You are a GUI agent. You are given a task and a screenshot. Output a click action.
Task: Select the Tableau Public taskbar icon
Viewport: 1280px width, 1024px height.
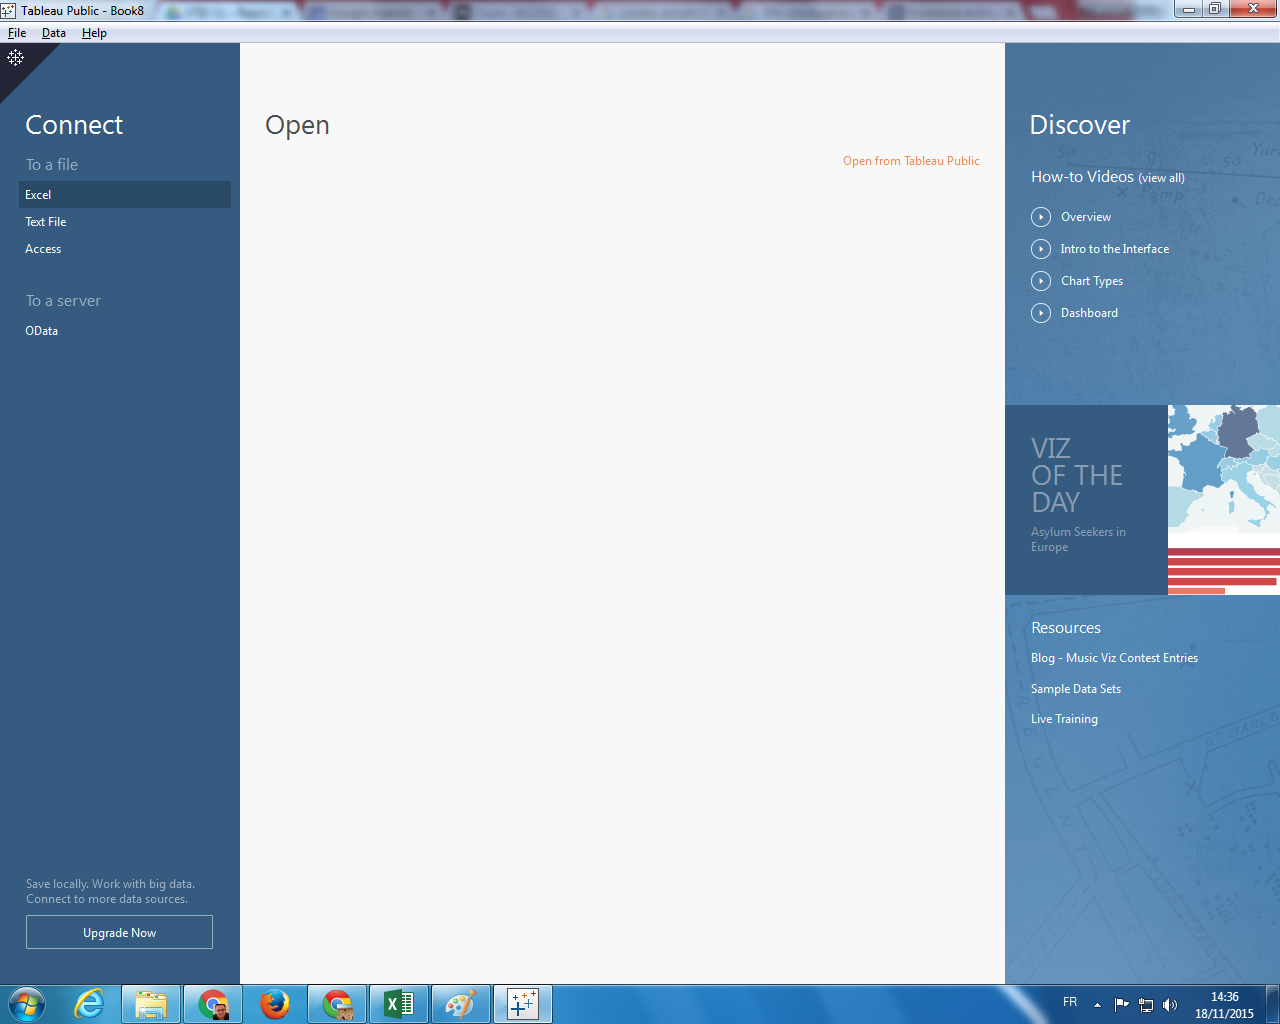[x=523, y=1004]
